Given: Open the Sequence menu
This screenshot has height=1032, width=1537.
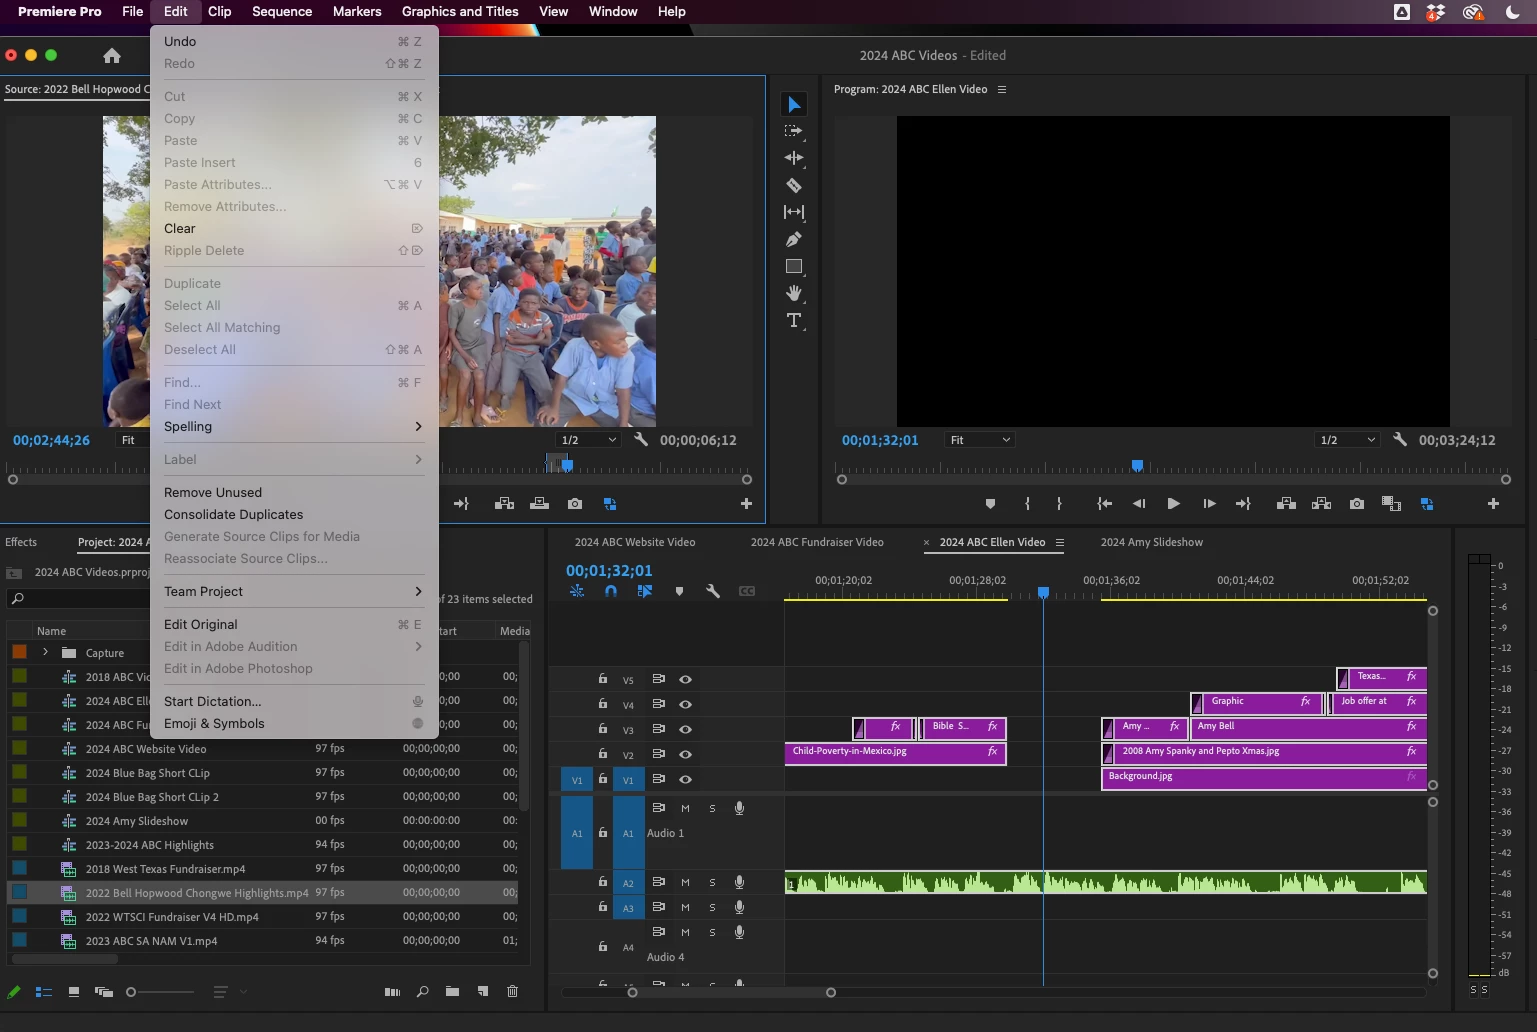Looking at the screenshot, I should 282,11.
